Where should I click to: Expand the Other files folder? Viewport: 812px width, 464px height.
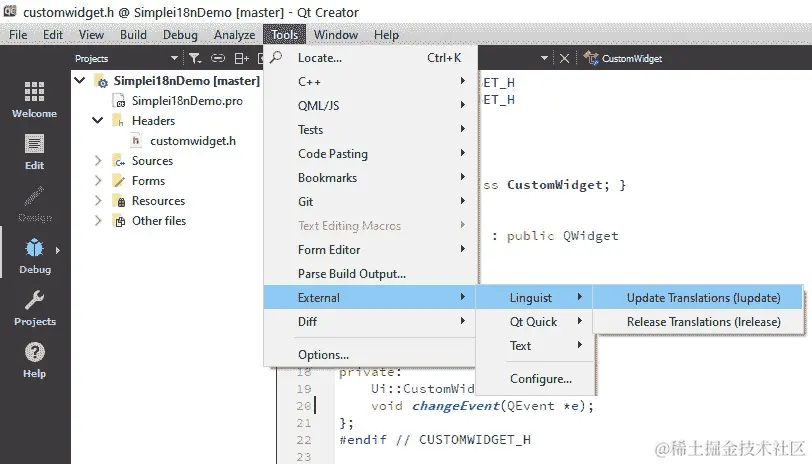point(98,221)
